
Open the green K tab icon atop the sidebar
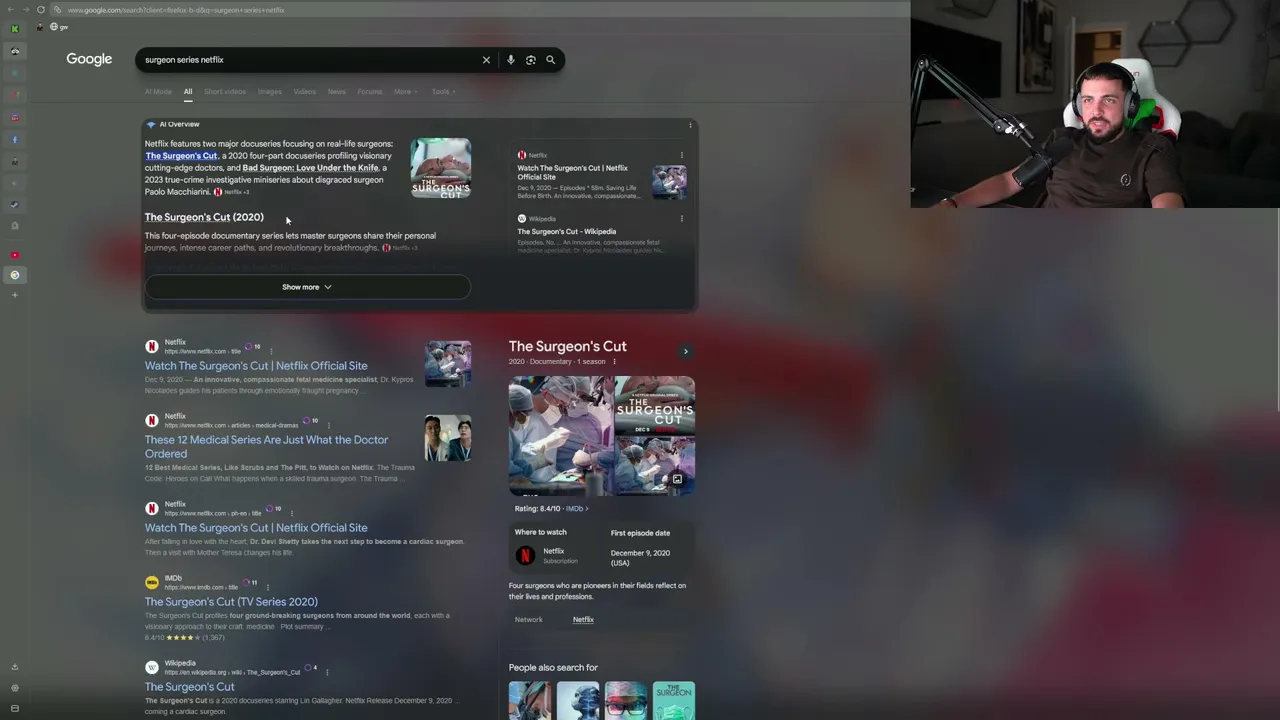[14, 29]
